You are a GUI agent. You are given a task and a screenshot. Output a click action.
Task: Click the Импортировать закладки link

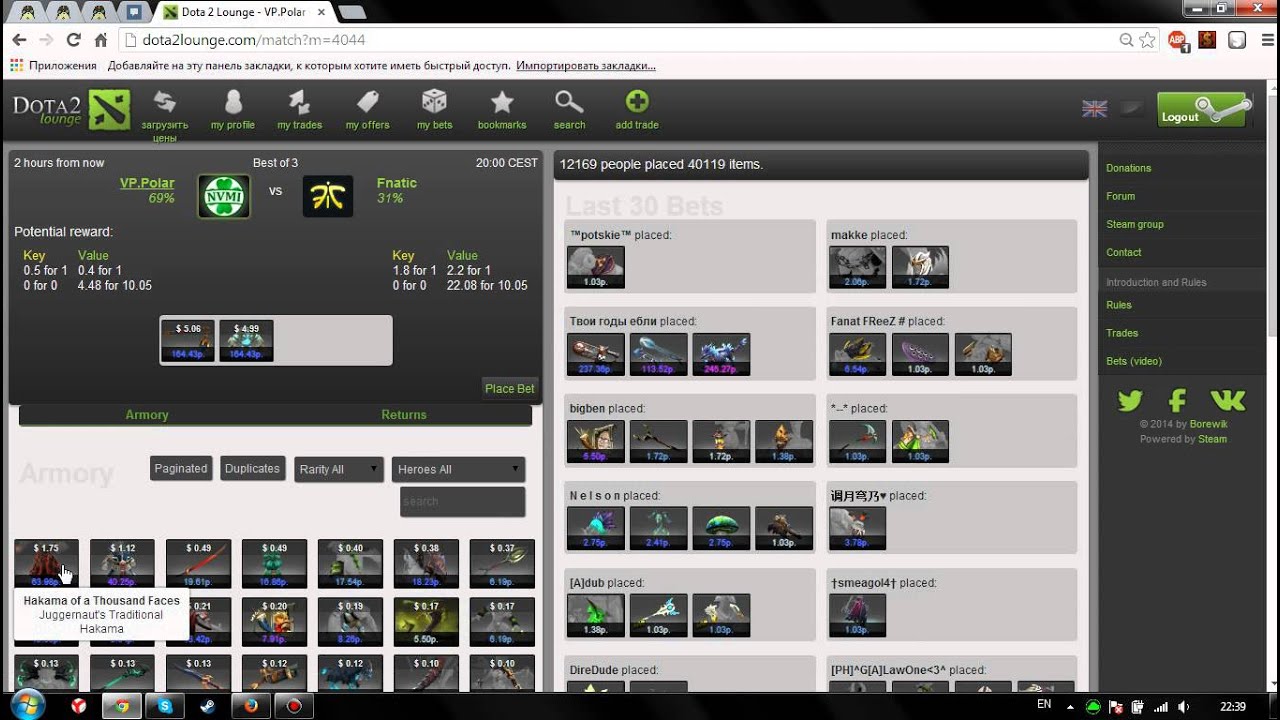click(586, 66)
